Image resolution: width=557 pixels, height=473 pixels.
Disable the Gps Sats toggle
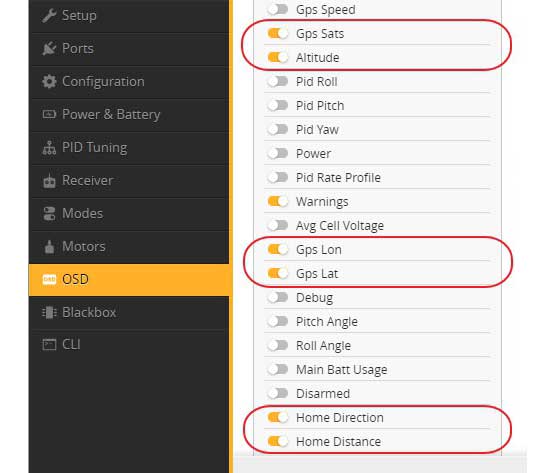pos(277,33)
